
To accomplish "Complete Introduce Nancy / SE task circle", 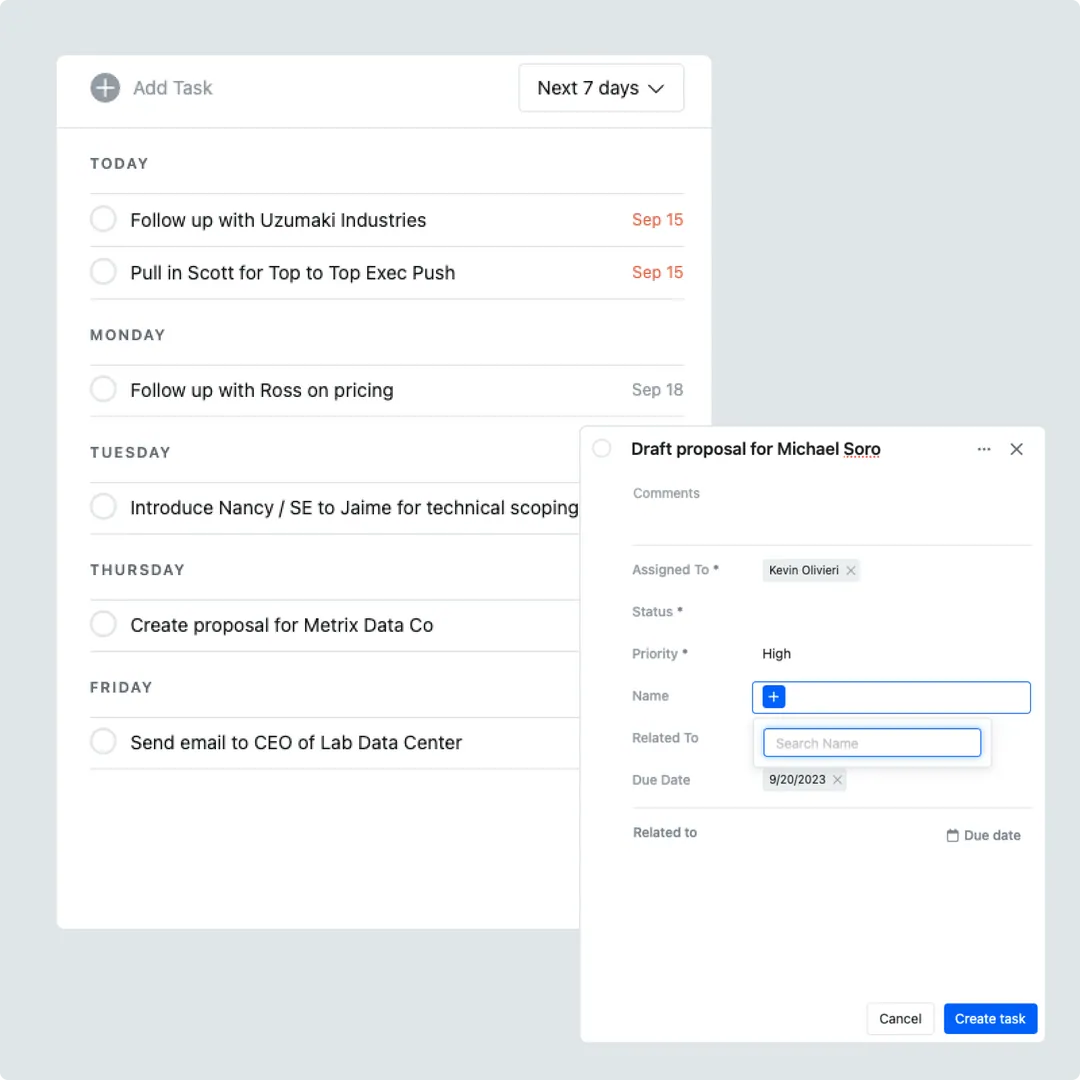I will [x=103, y=507].
